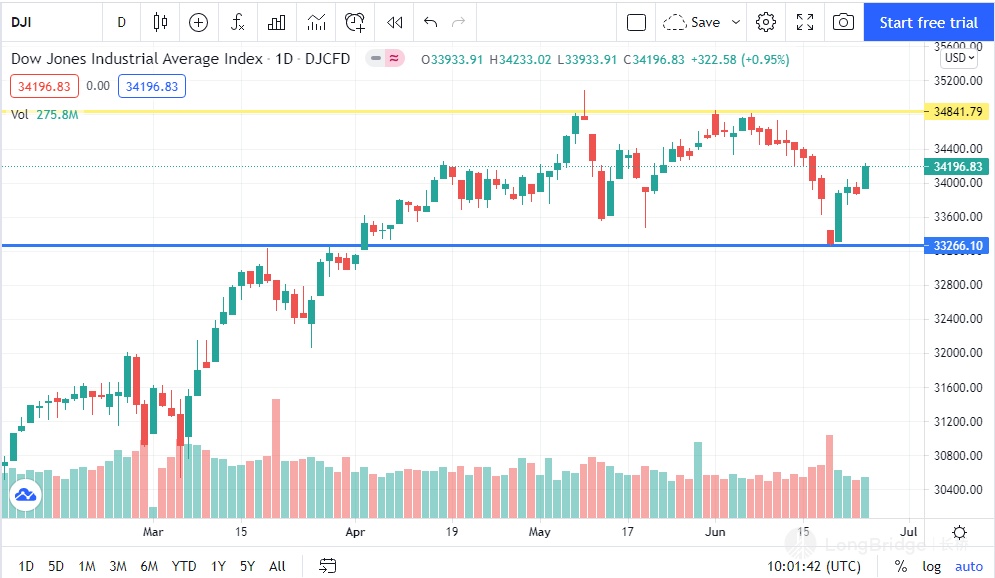Screen dimensions: 995x578
Task: Toggle the log scale option
Action: click(x=931, y=566)
